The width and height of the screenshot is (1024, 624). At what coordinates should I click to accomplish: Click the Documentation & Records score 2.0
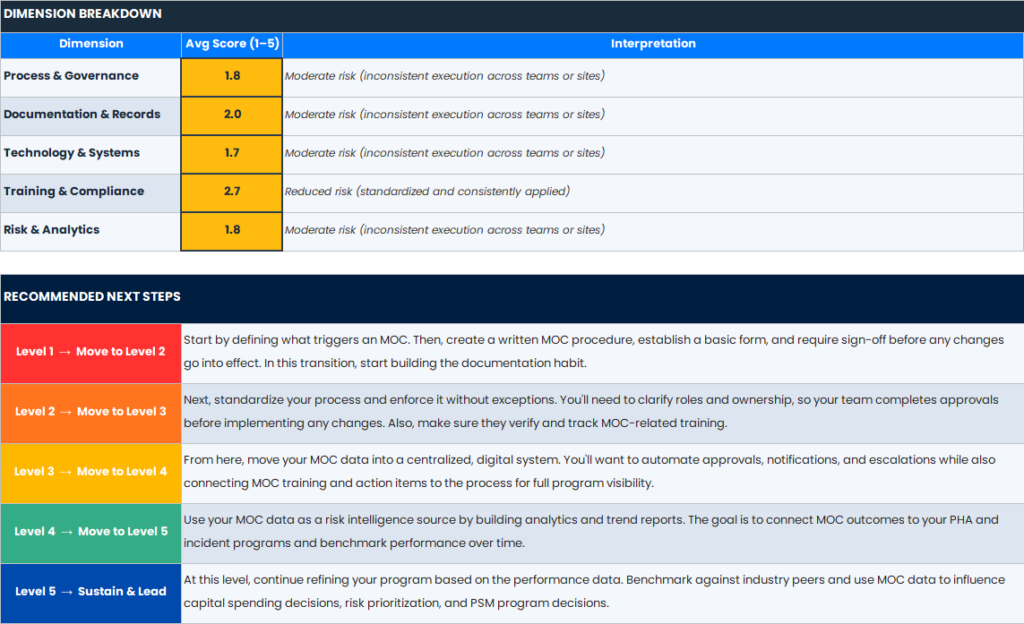(232, 116)
